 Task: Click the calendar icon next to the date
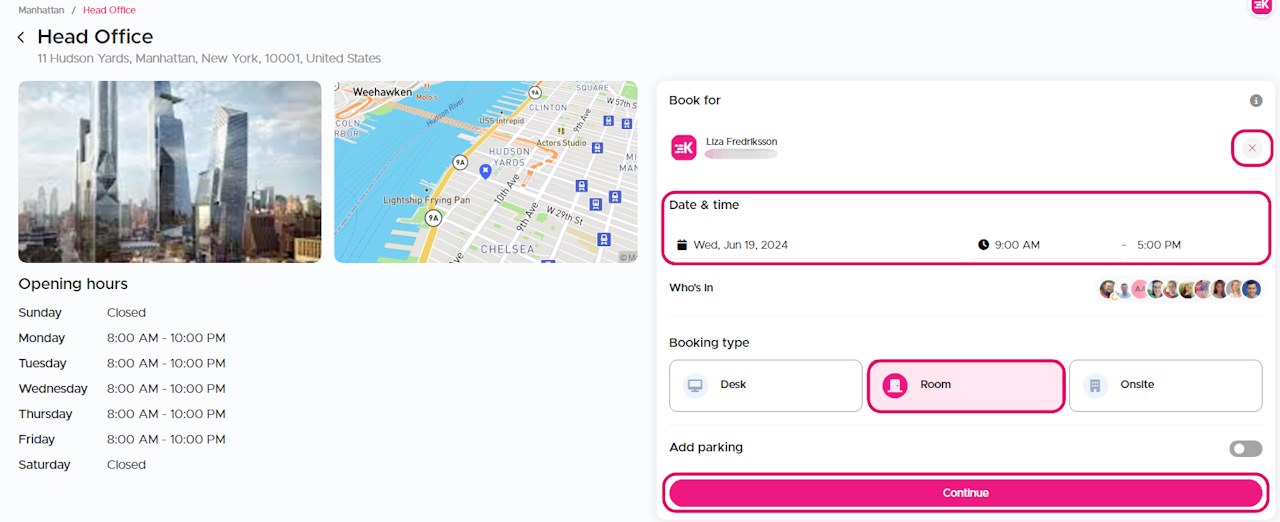[x=682, y=245]
